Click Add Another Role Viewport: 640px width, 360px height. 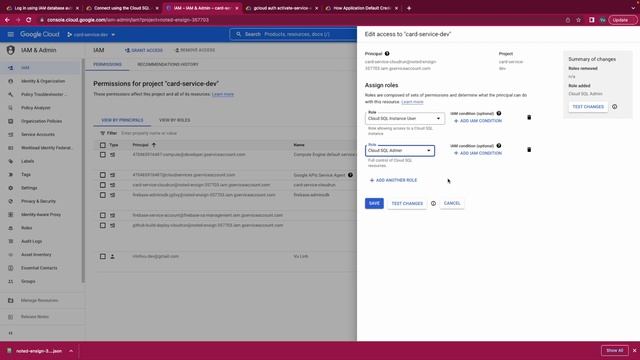tap(393, 180)
